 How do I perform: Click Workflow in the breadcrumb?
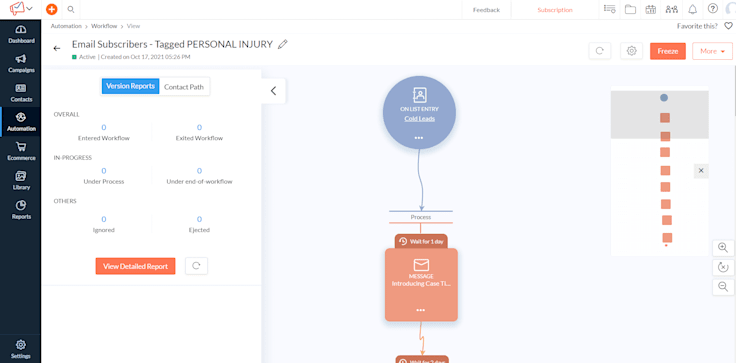(x=104, y=26)
